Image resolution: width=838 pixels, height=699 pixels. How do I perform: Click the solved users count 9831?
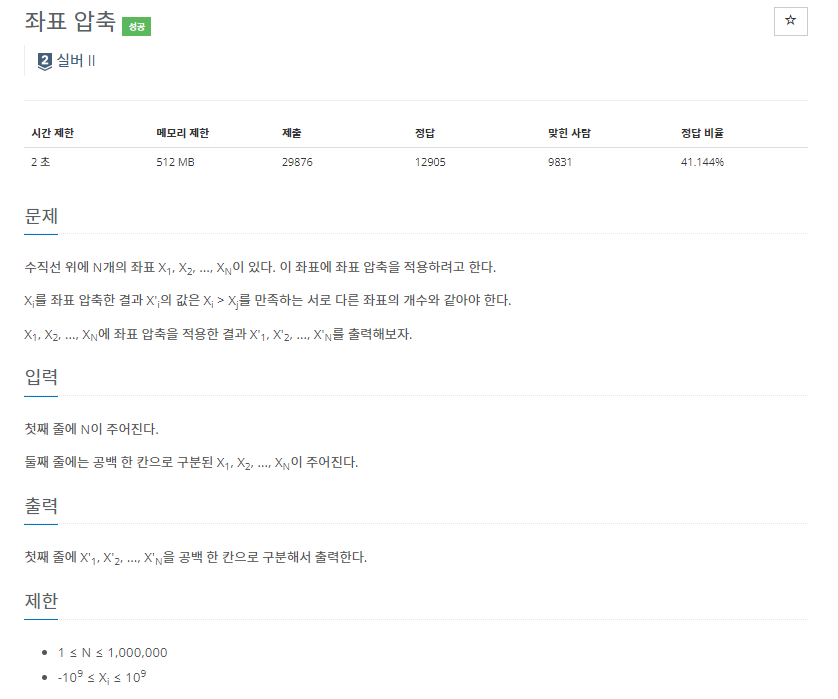click(560, 162)
